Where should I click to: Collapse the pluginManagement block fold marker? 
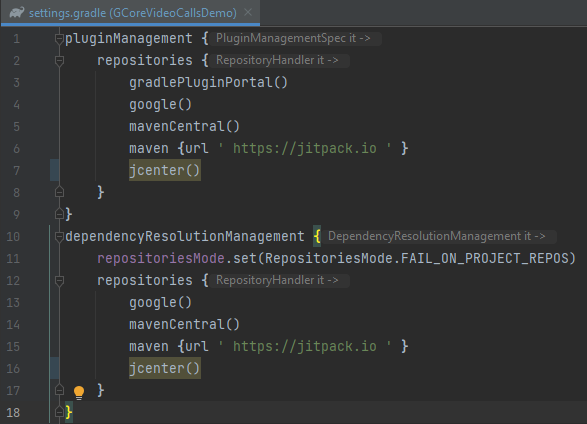pyautogui.click(x=59, y=38)
